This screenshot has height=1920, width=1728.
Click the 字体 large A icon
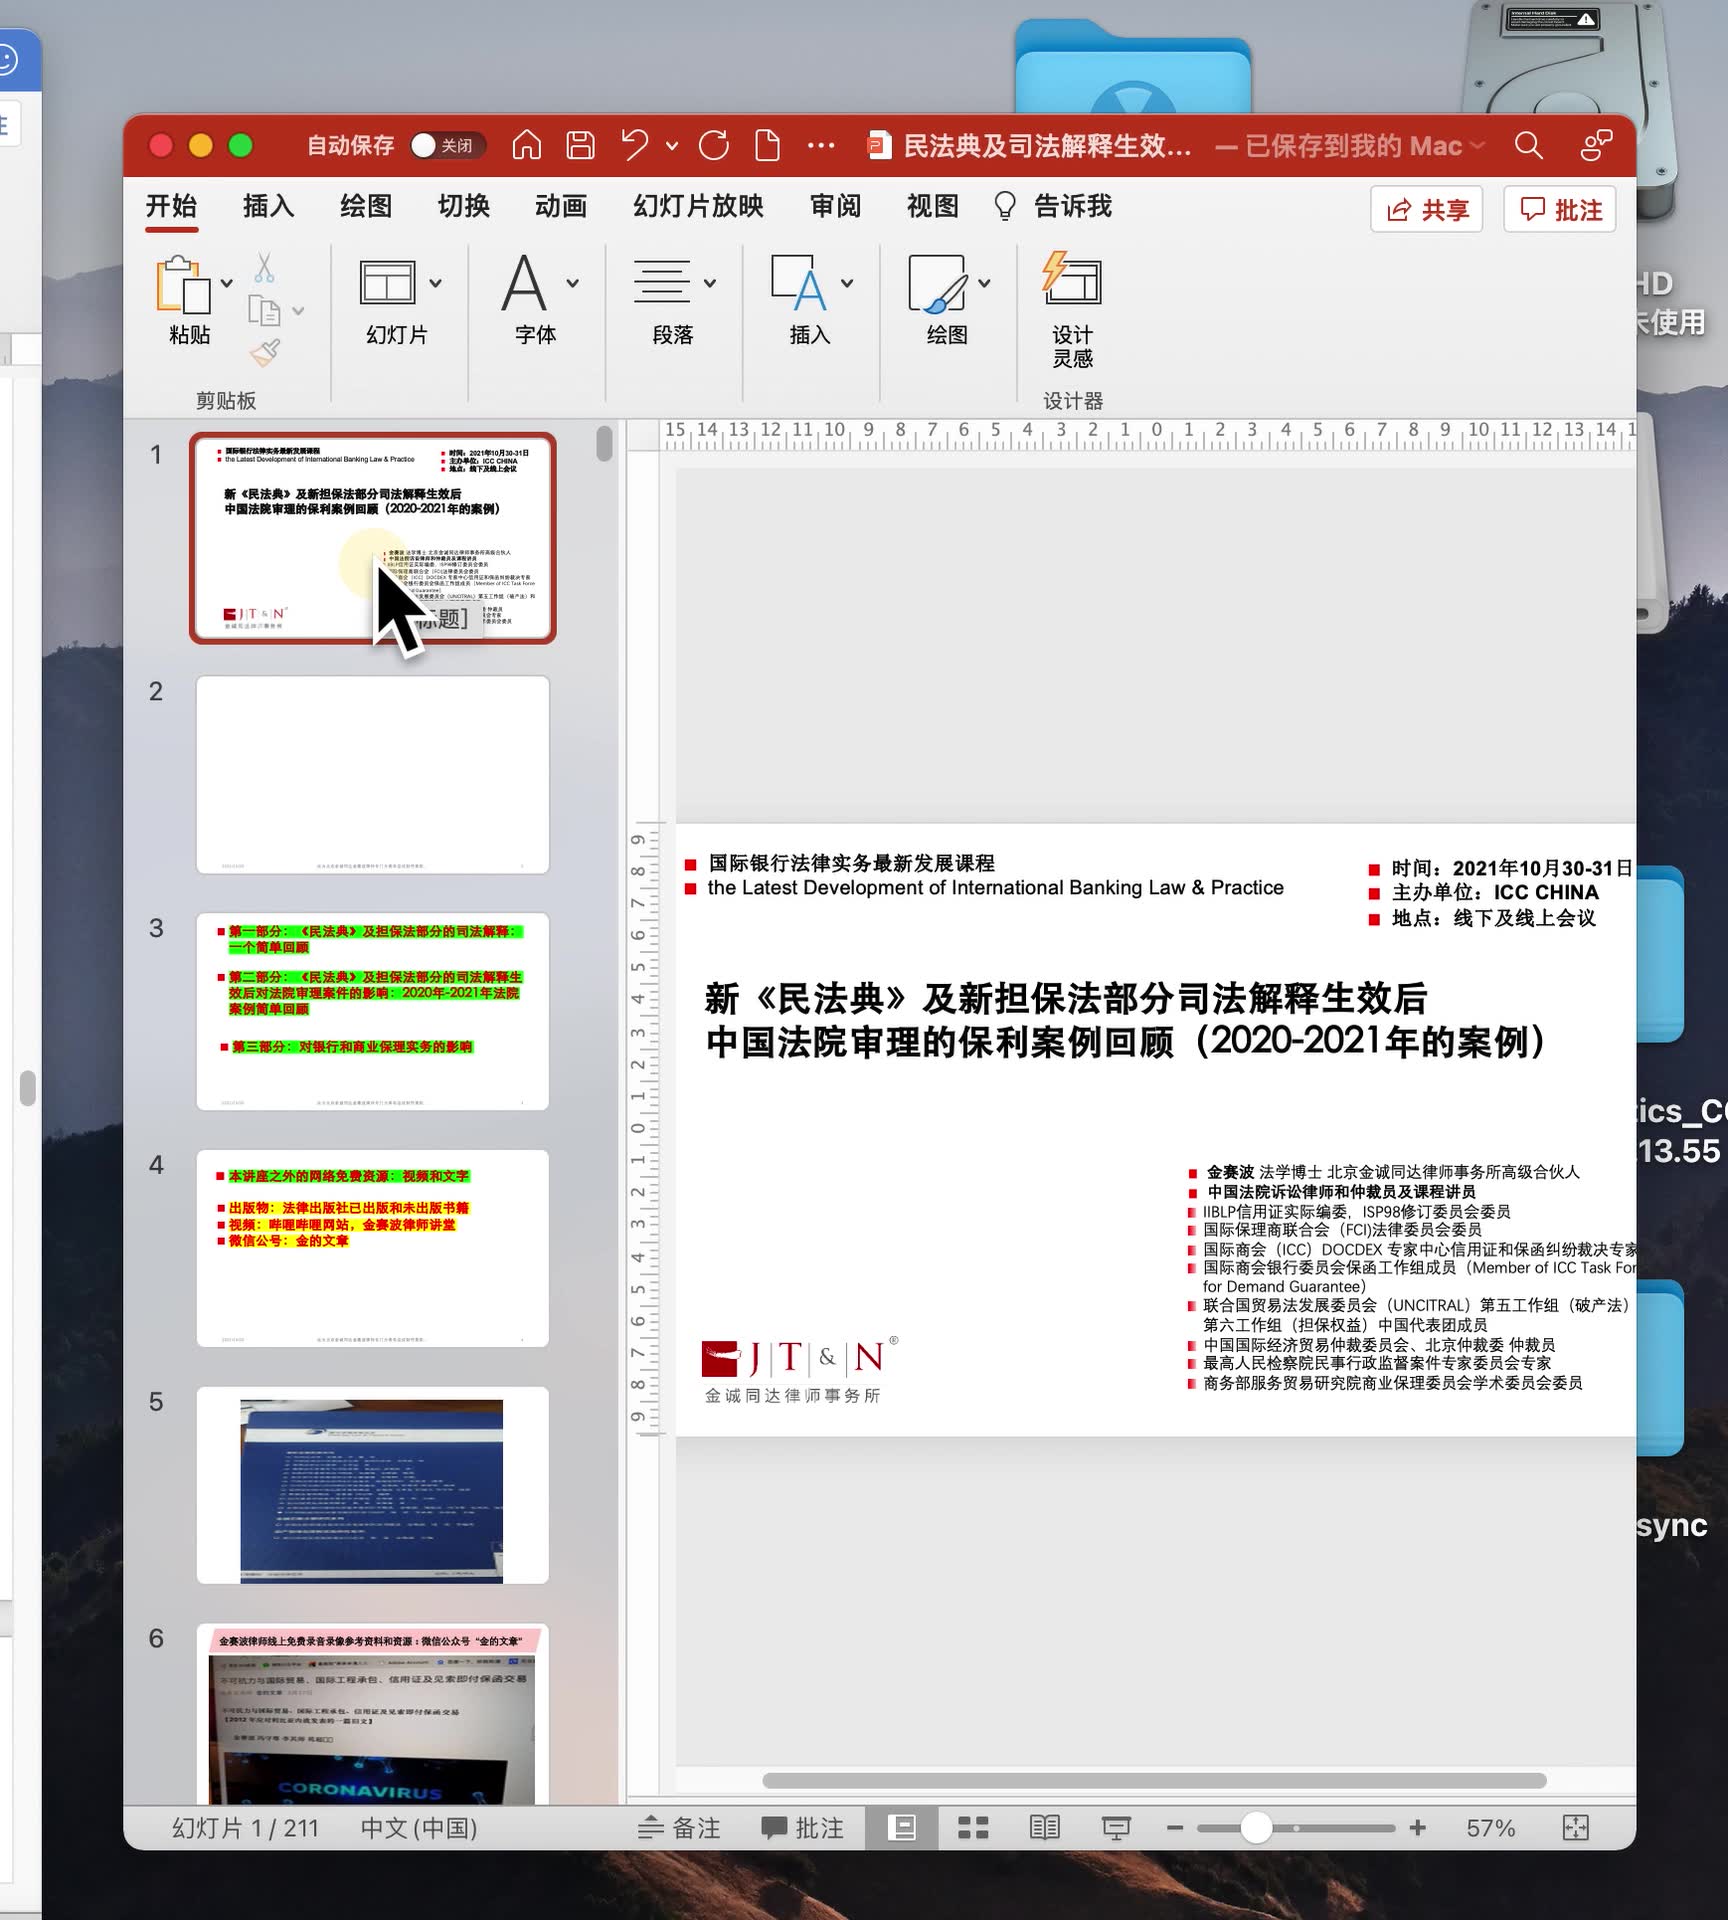coord(525,283)
